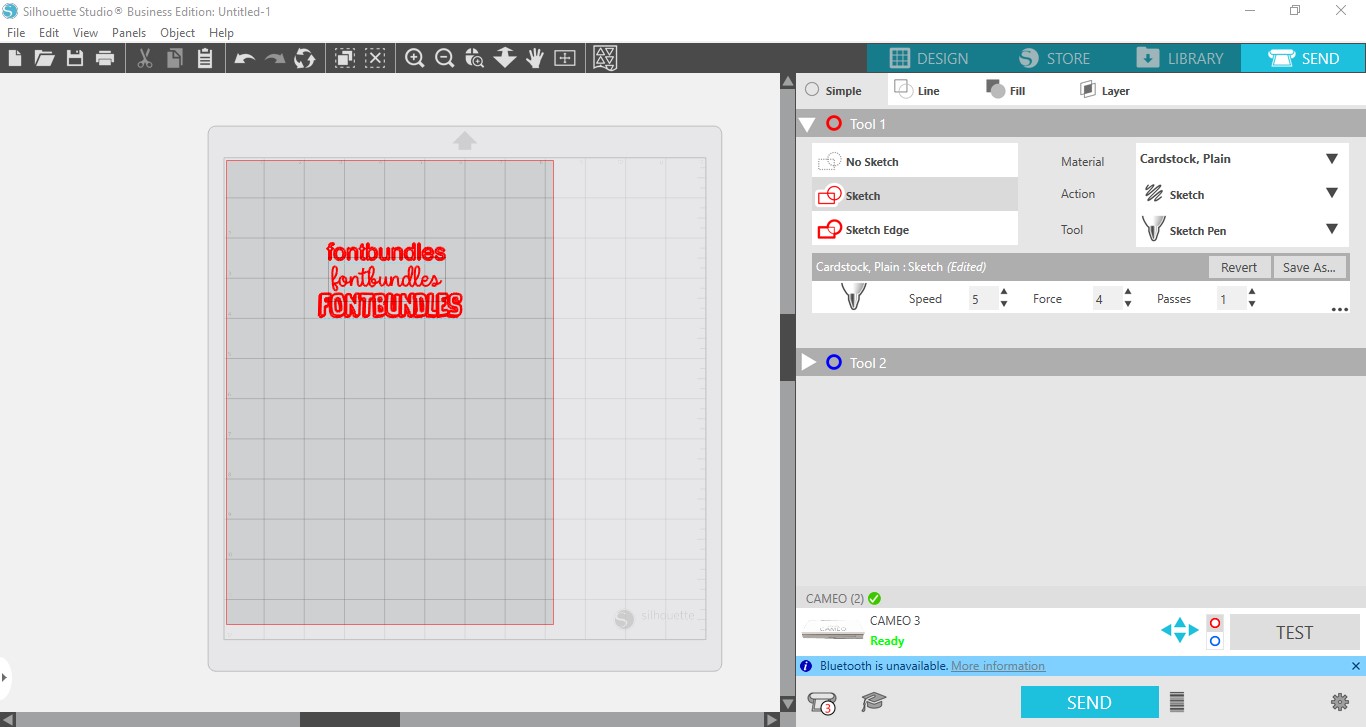Open the Tool dropdown showing Sketch Pen

tap(1242, 230)
